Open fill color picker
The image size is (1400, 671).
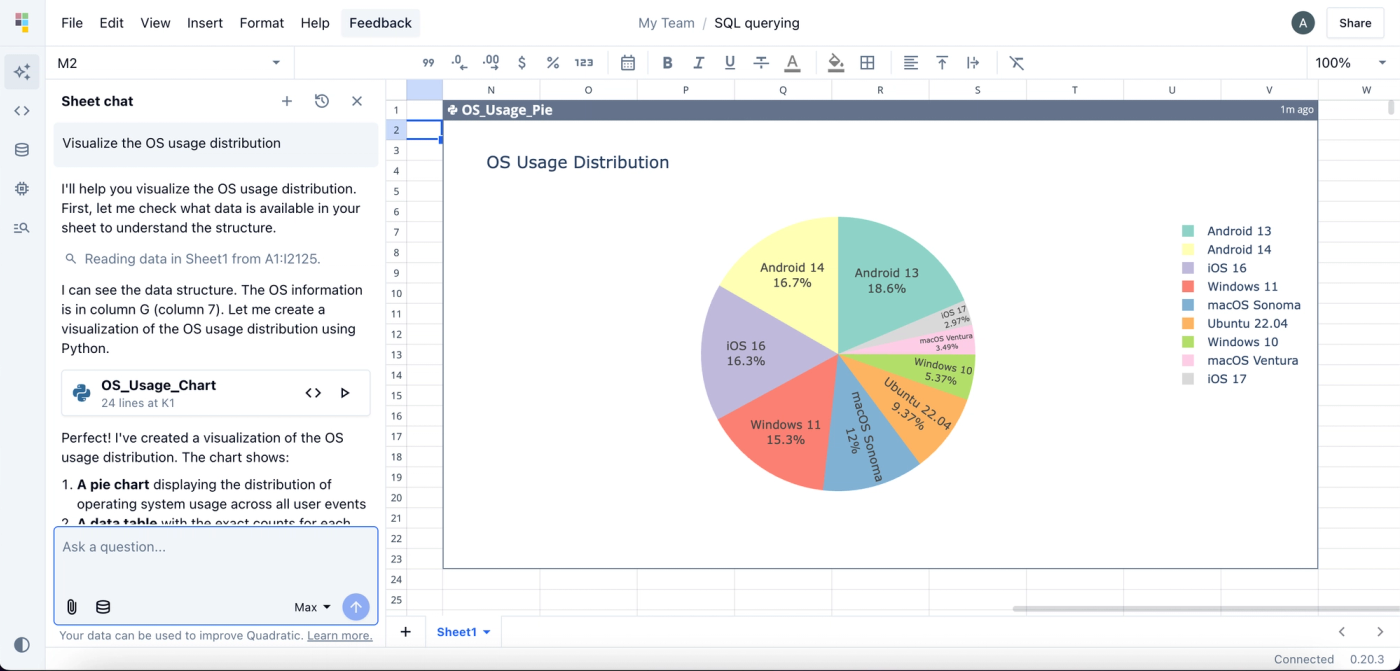click(x=836, y=63)
